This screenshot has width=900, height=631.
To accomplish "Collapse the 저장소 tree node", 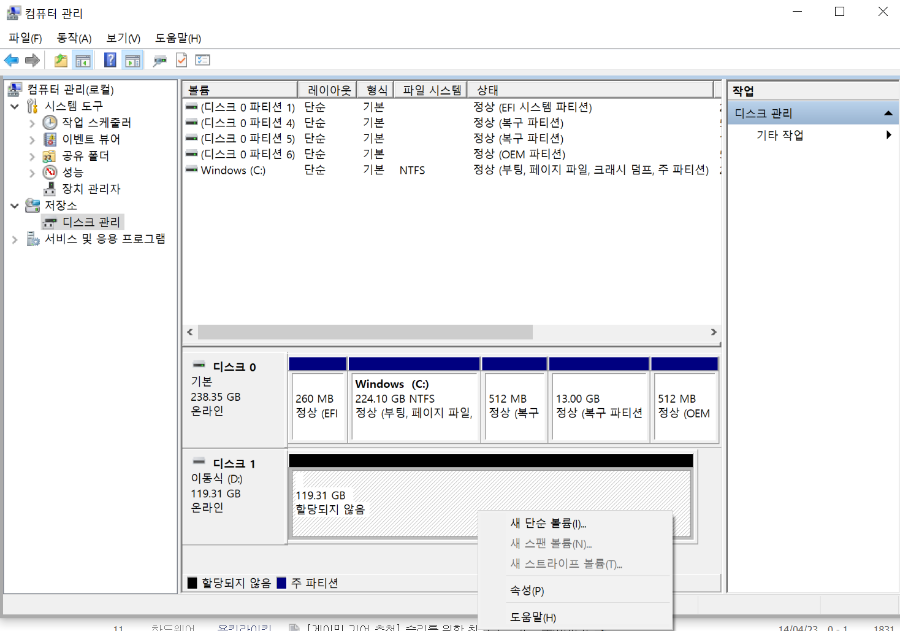I will [x=14, y=205].
